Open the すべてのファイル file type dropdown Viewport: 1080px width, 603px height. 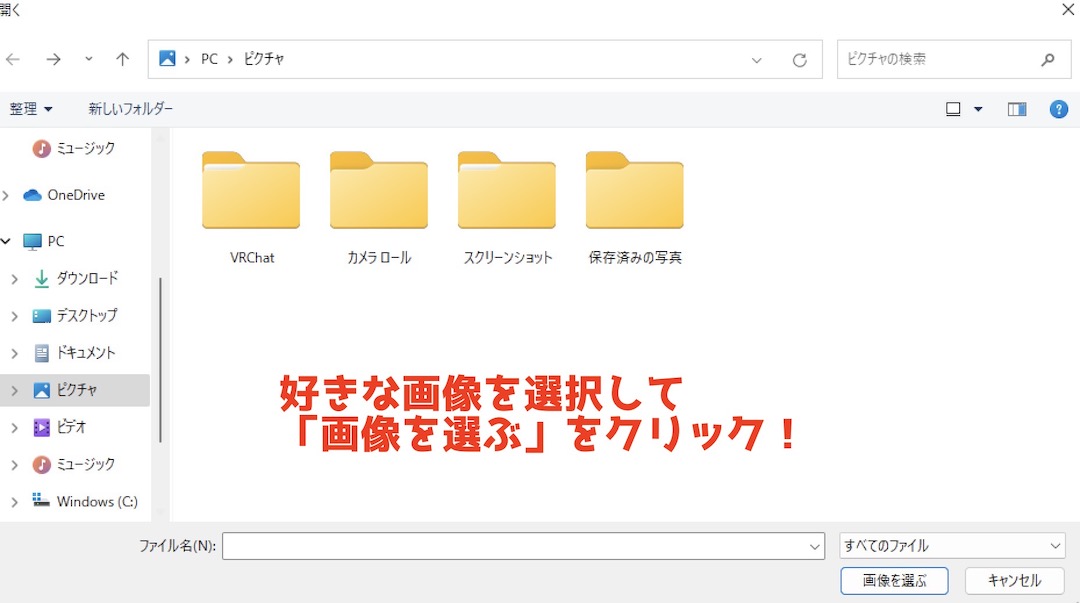pyautogui.click(x=950, y=545)
